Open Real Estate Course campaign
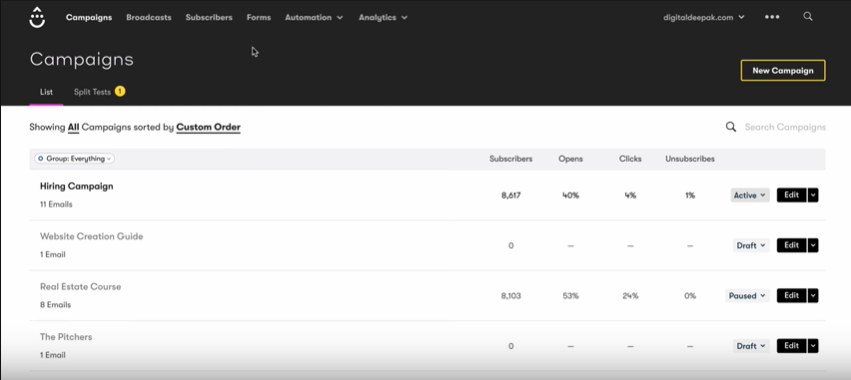 click(80, 287)
